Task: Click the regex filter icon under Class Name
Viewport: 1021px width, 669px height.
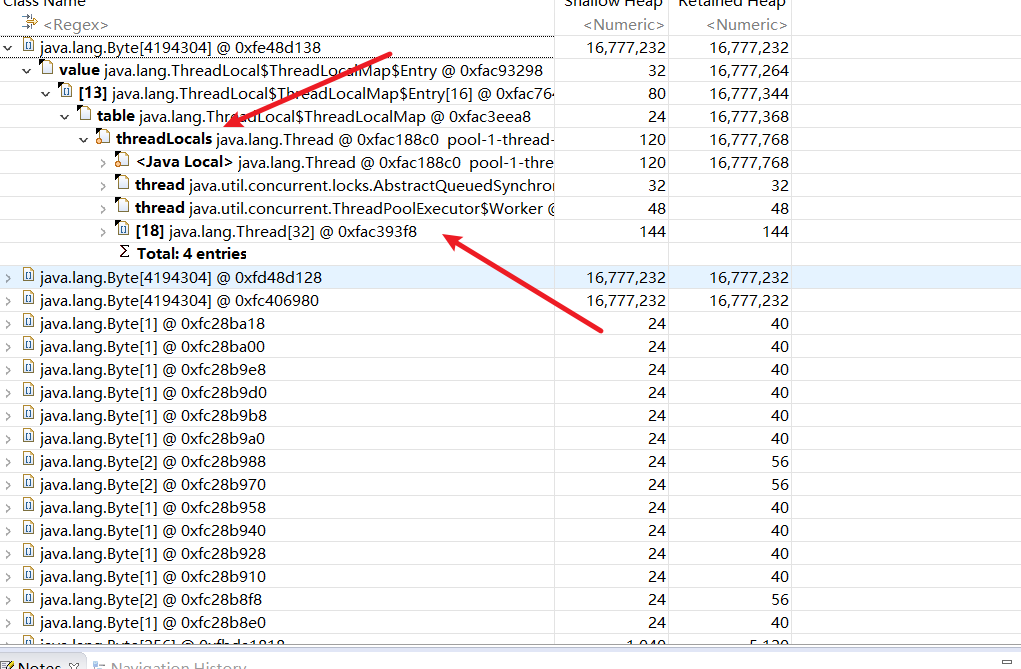Action: pos(29,23)
